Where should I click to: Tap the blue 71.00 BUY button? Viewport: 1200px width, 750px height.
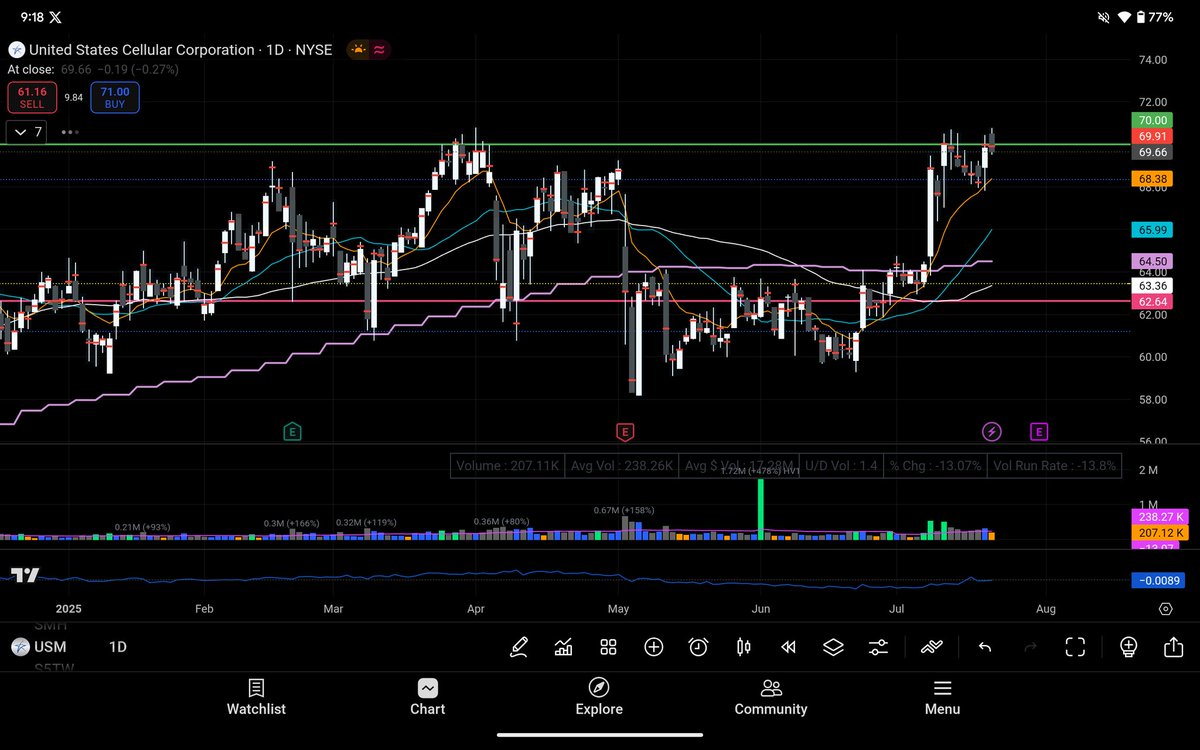[115, 97]
